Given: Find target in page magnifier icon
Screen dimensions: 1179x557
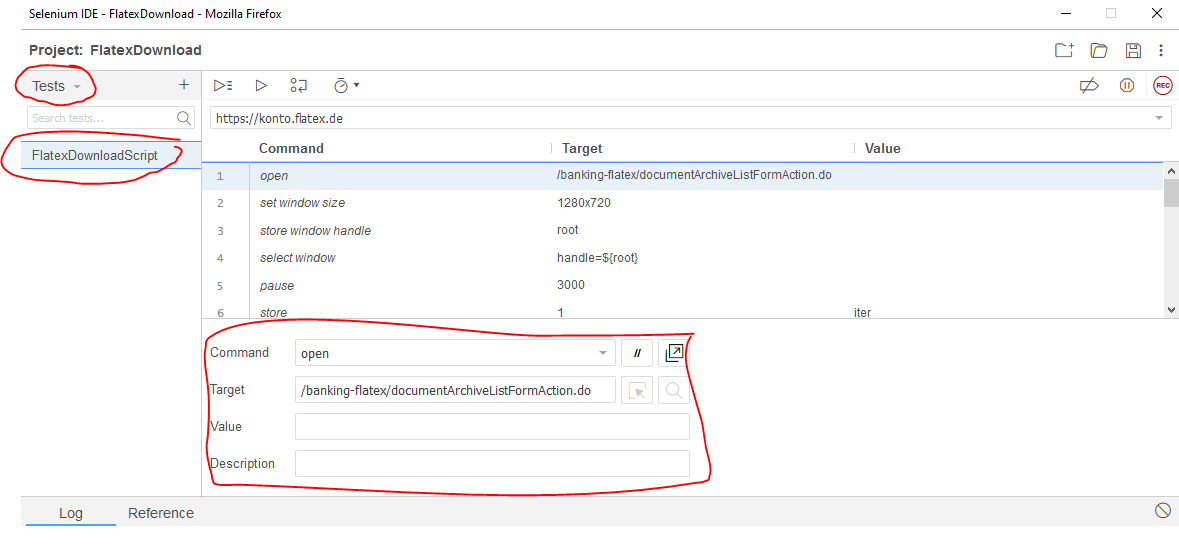Looking at the screenshot, I should [x=674, y=390].
